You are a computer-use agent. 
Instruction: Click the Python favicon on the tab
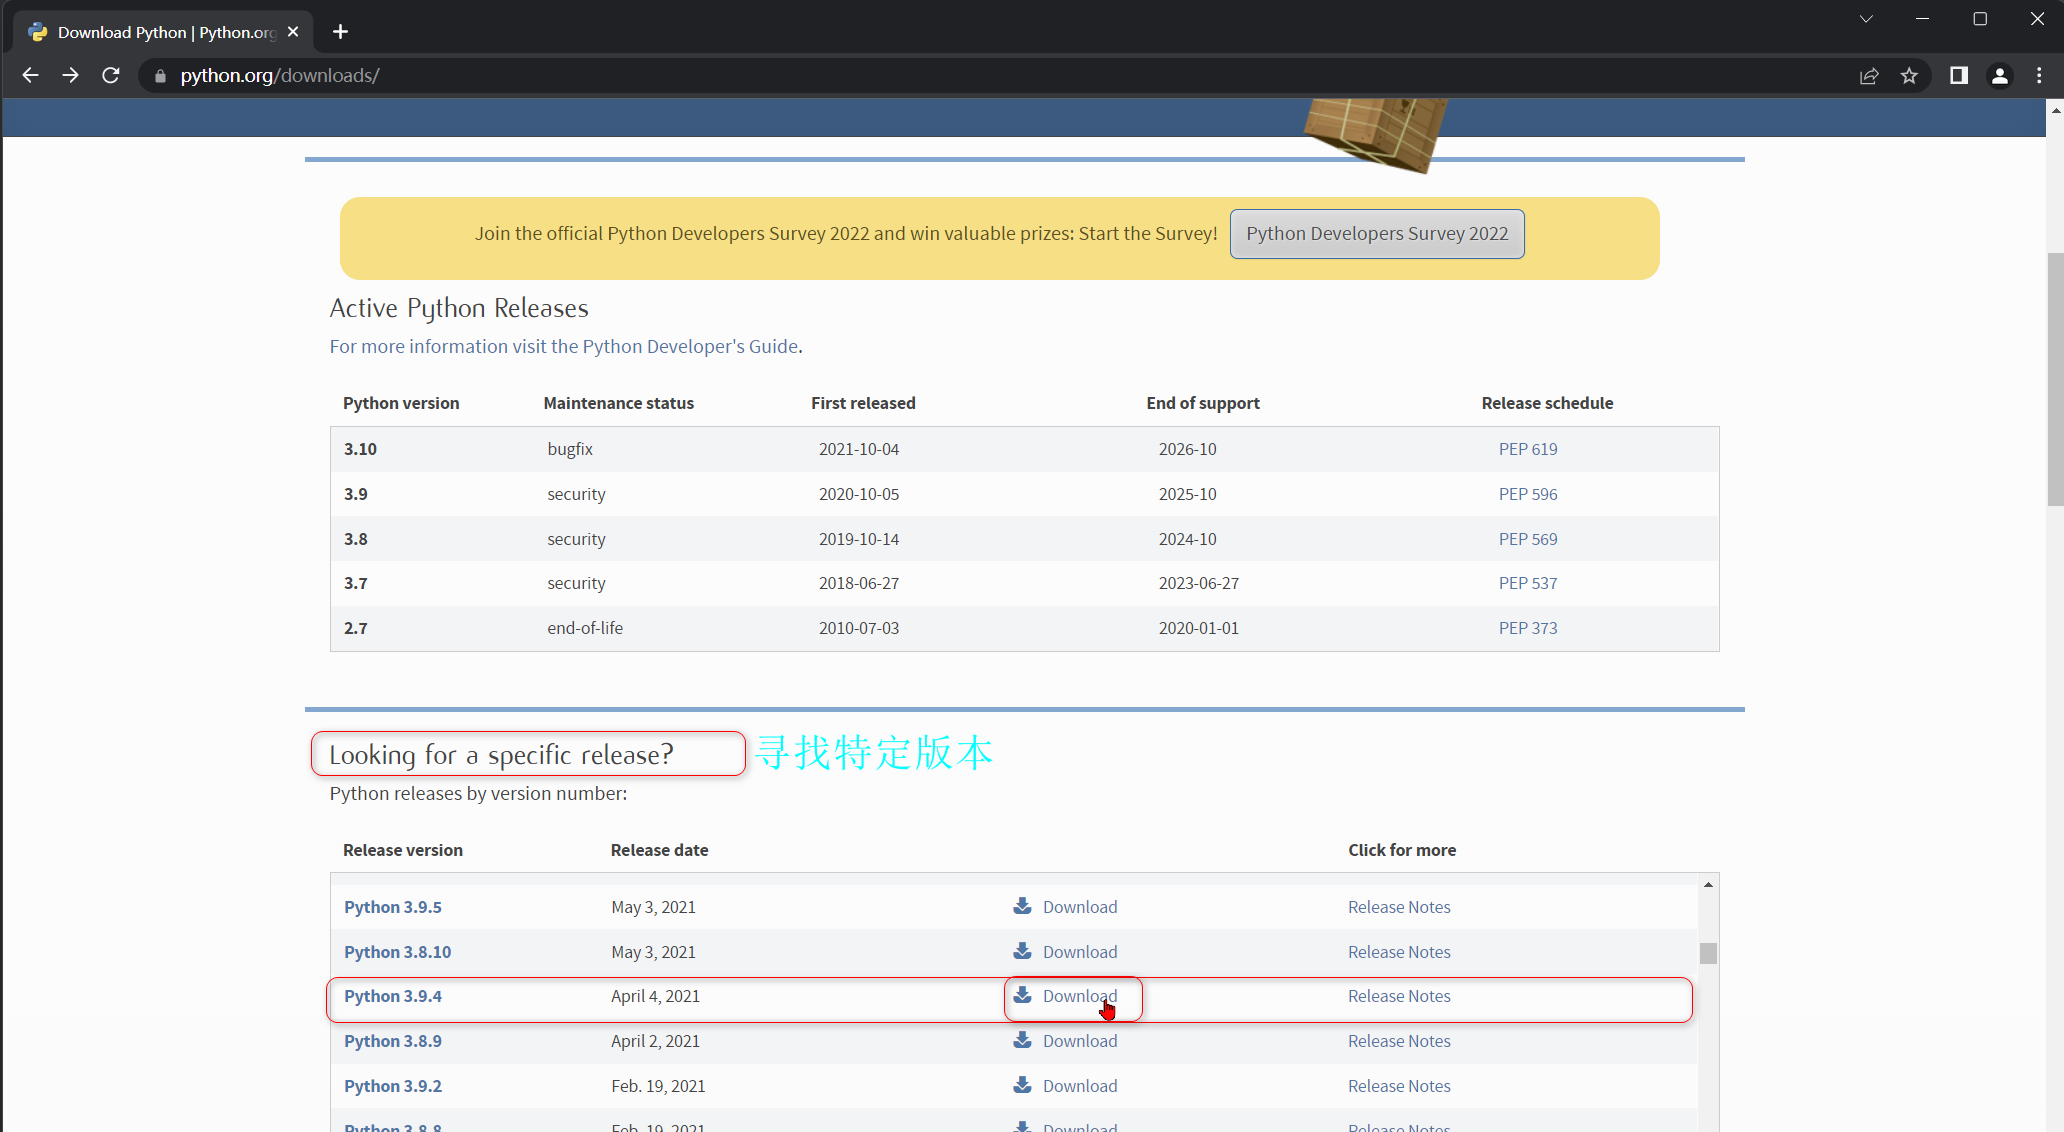pos(38,32)
